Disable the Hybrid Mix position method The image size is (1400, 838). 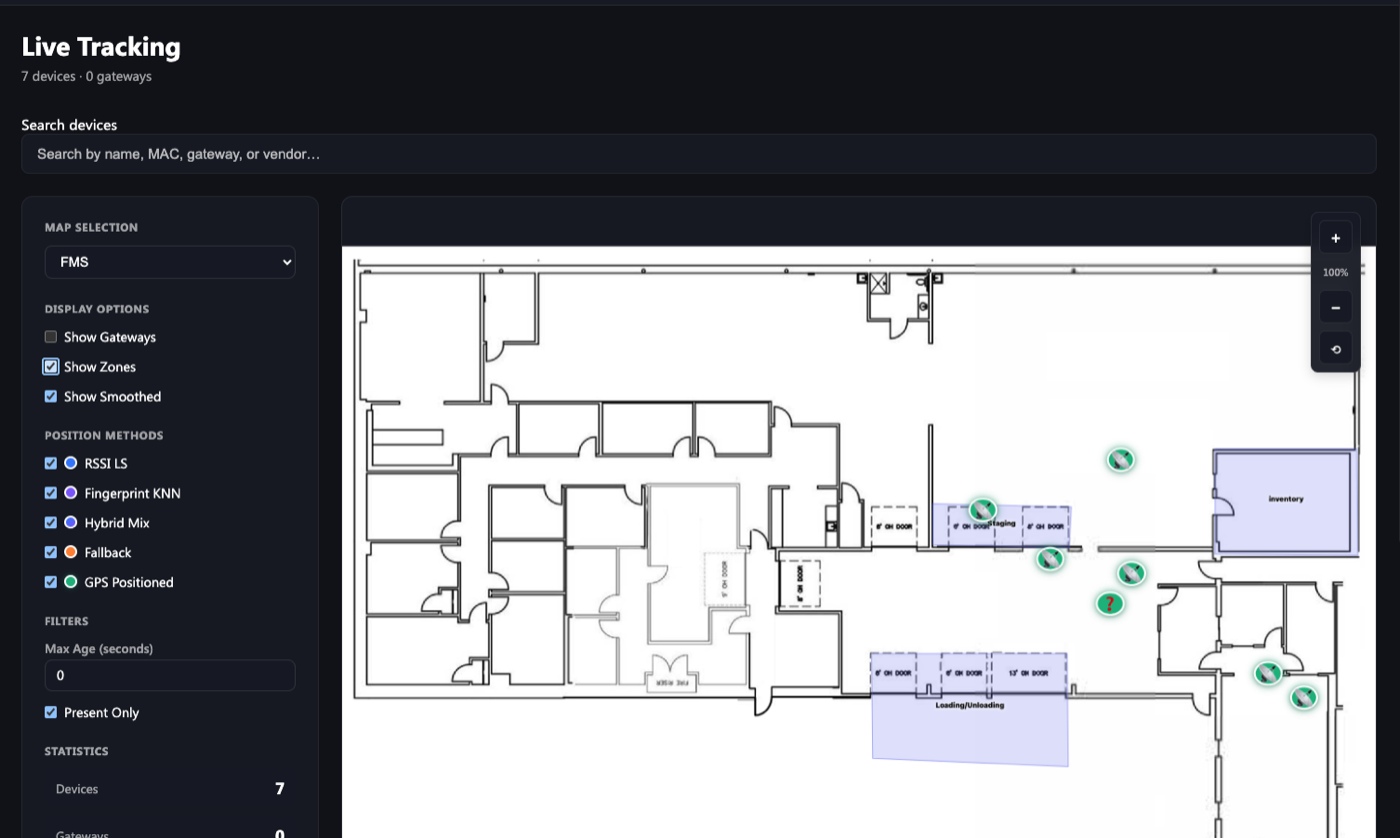coord(50,522)
